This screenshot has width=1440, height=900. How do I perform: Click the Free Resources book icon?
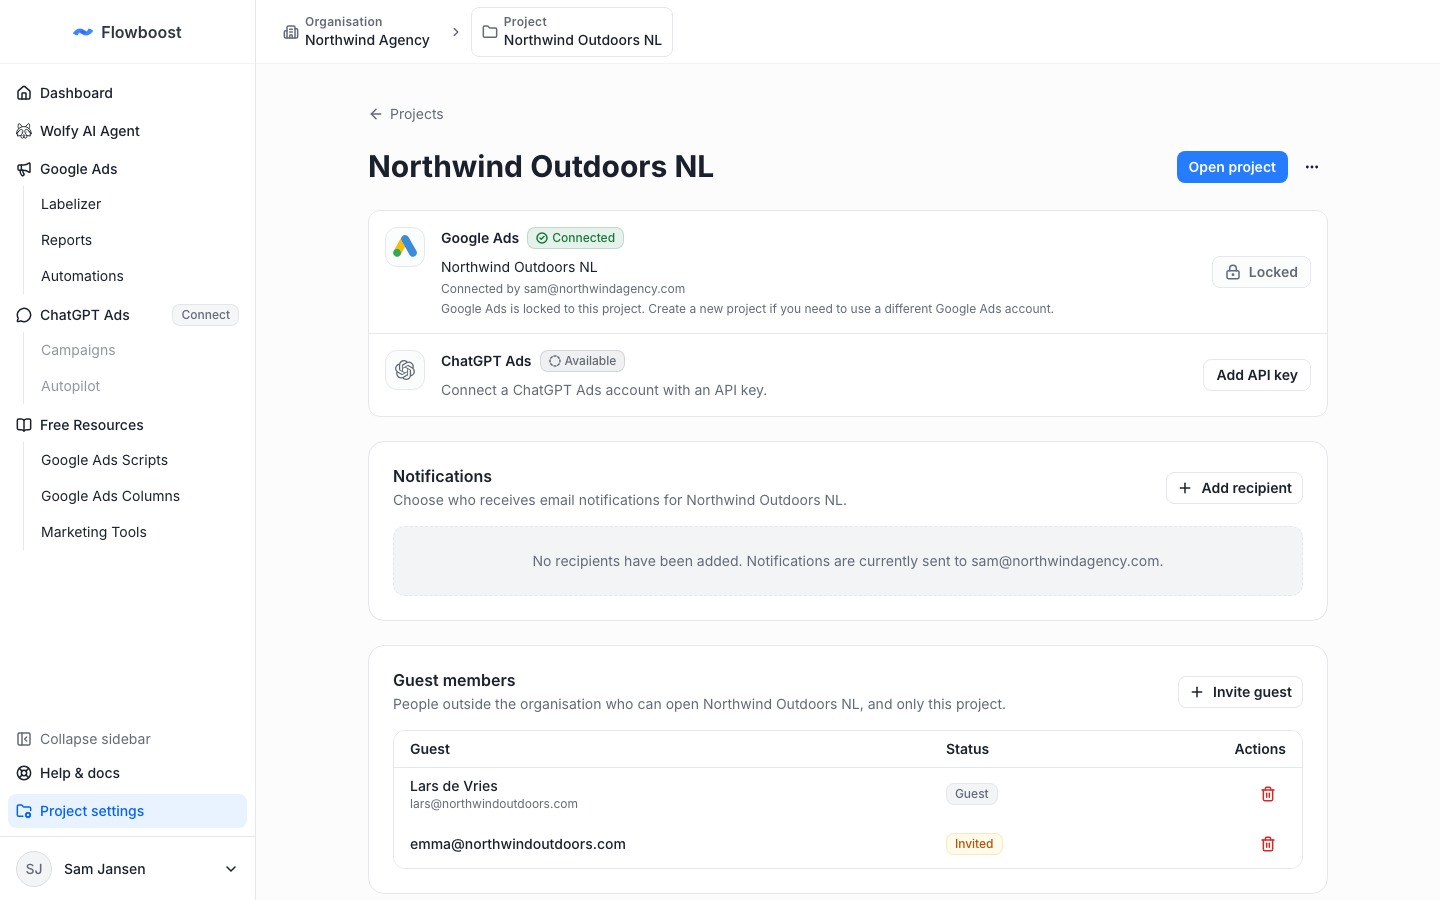tap(24, 425)
